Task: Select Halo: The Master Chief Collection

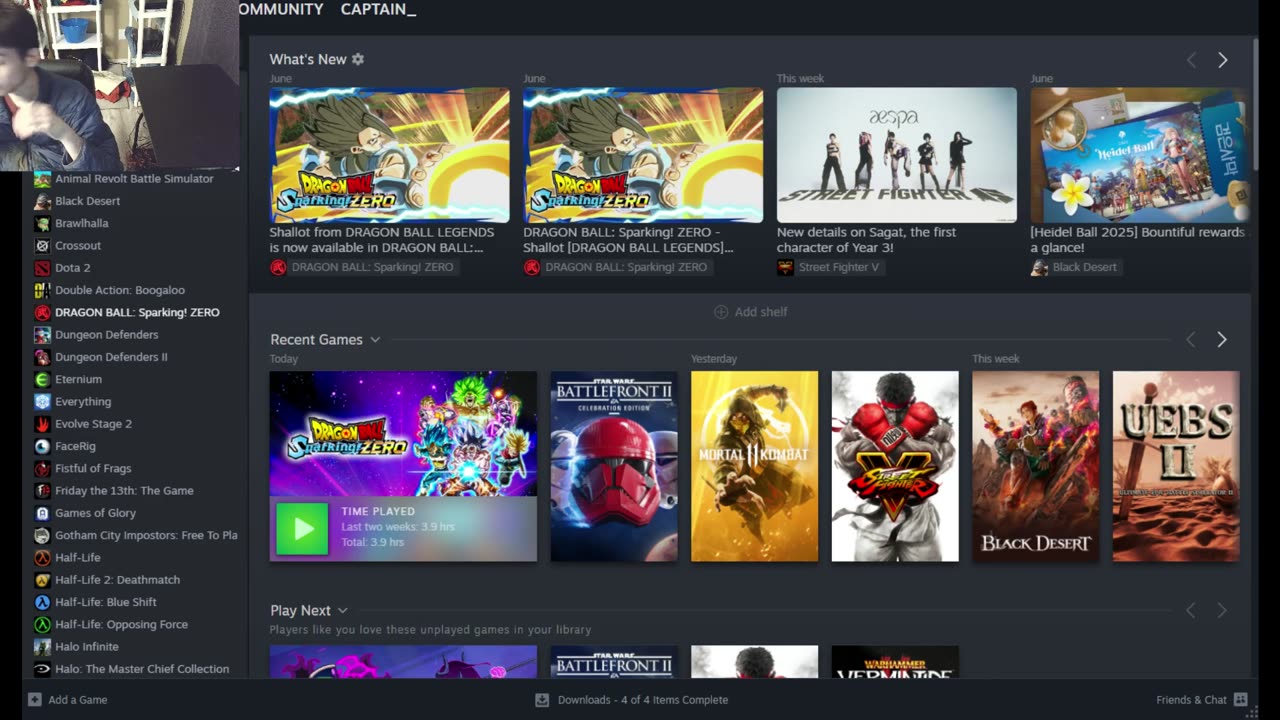Action: point(142,669)
